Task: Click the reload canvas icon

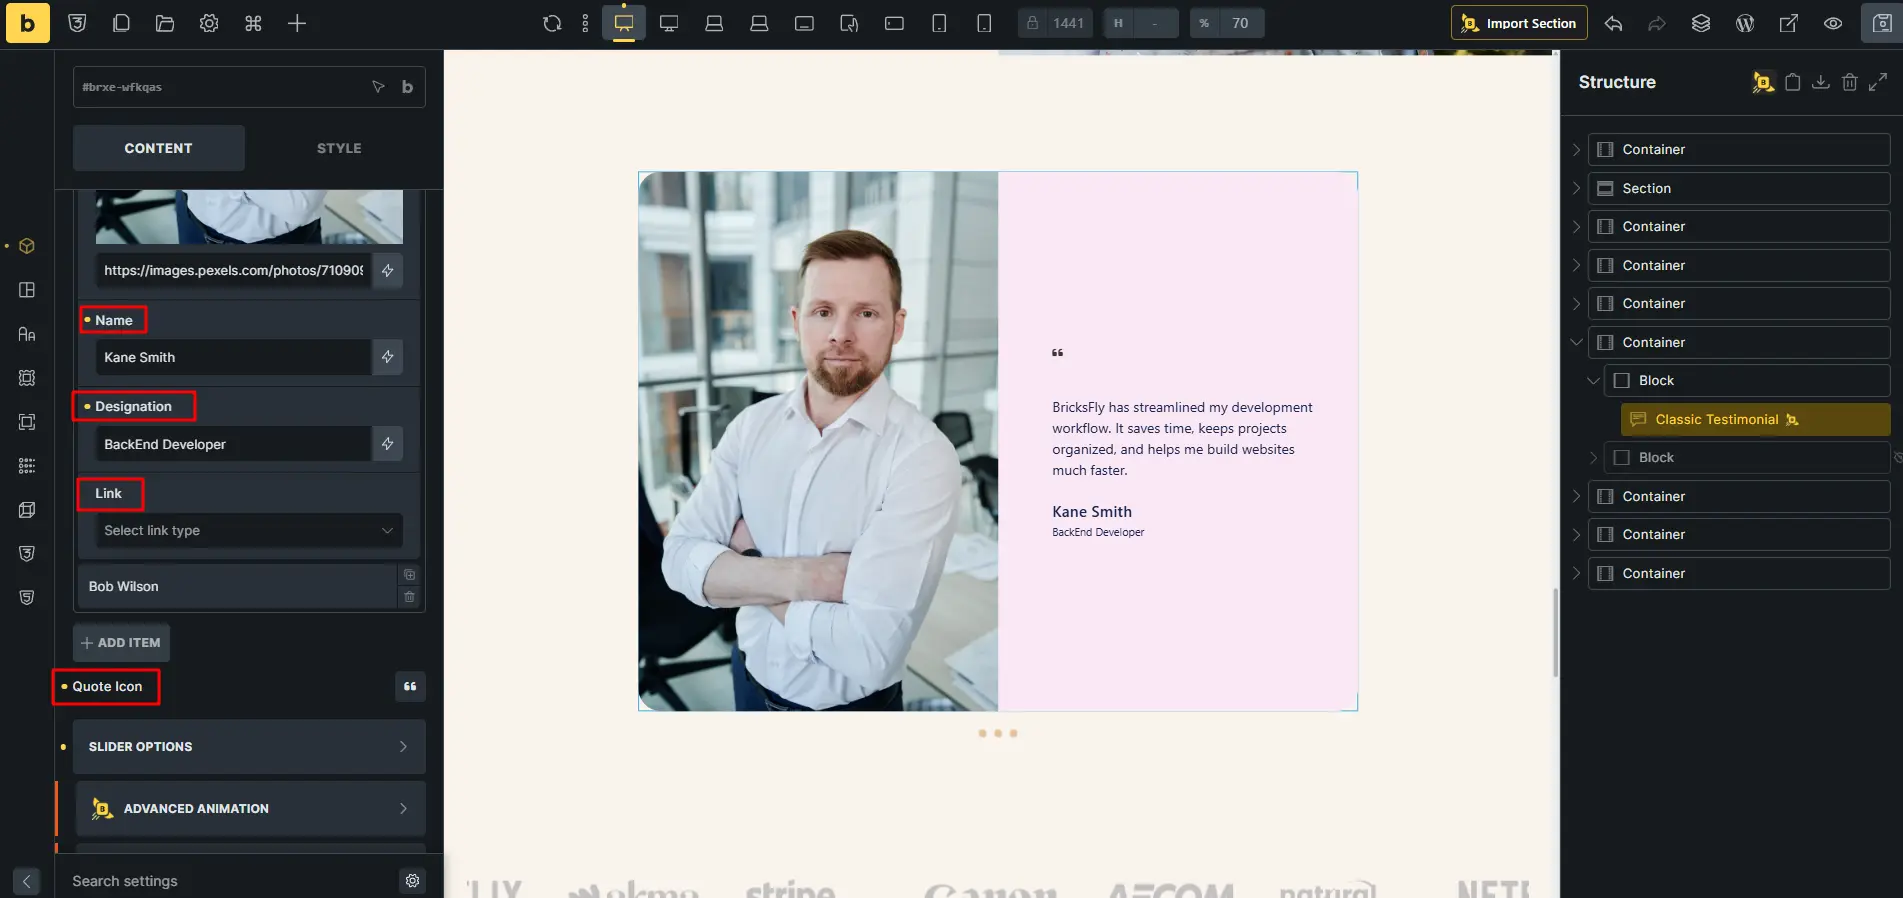Action: point(552,23)
